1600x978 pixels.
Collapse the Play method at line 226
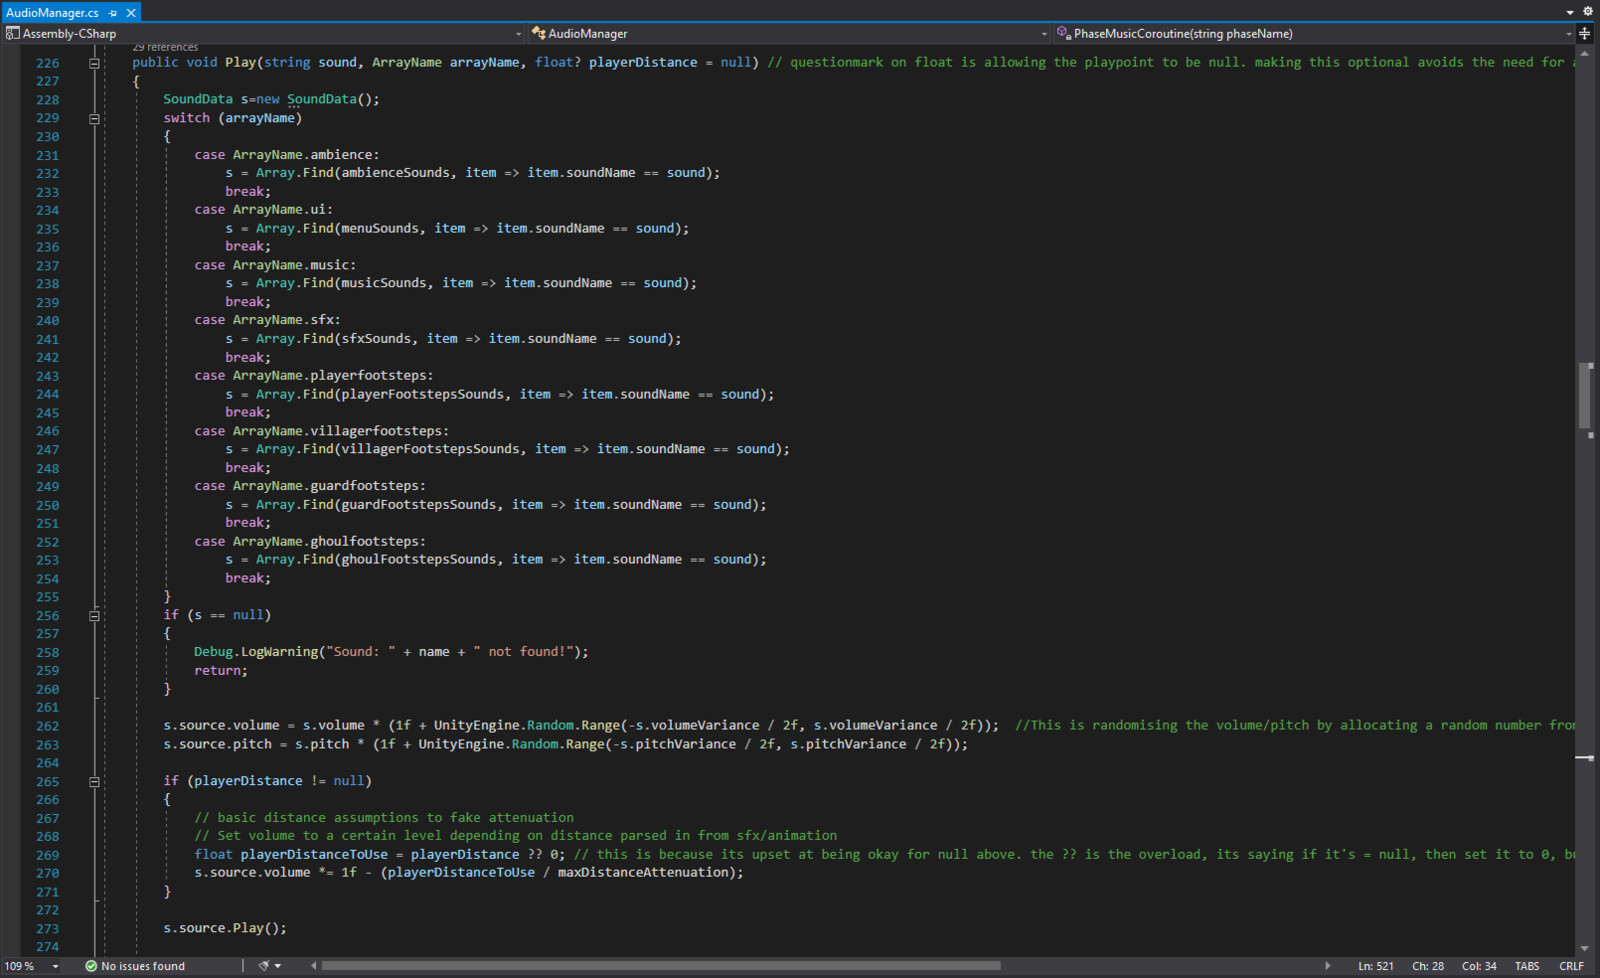(94, 63)
